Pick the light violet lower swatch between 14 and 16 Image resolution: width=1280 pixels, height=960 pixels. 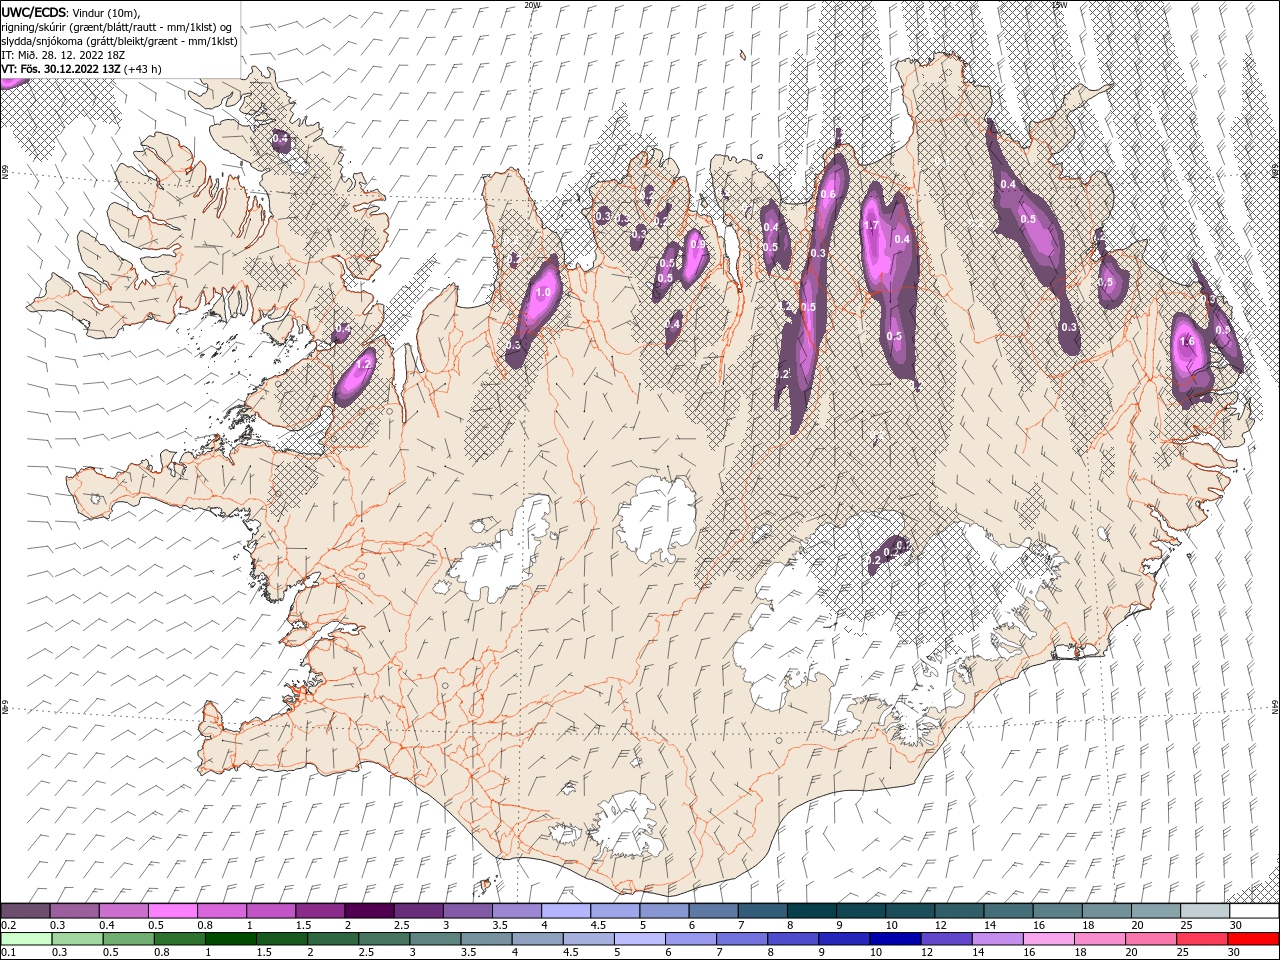pos(997,939)
